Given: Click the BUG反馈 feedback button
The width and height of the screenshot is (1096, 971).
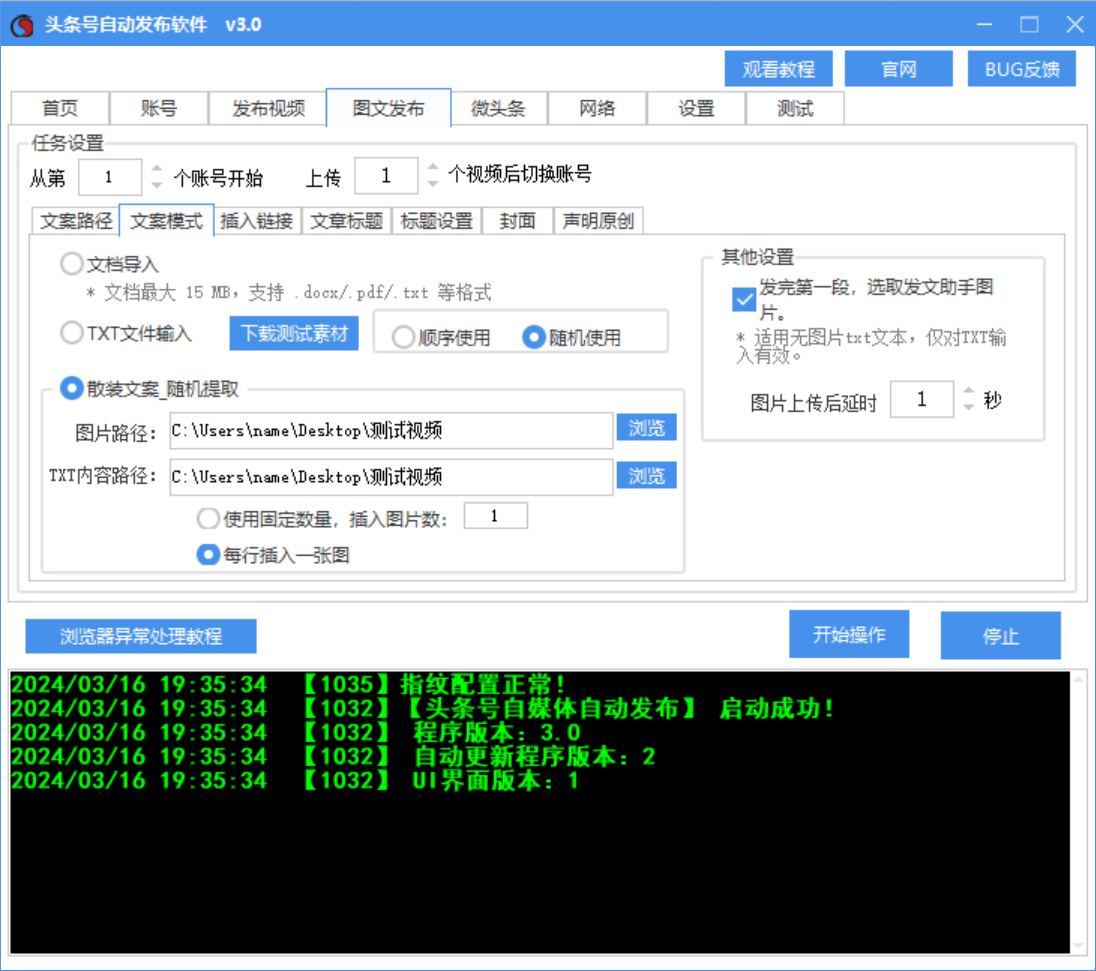Looking at the screenshot, I should (1021, 69).
